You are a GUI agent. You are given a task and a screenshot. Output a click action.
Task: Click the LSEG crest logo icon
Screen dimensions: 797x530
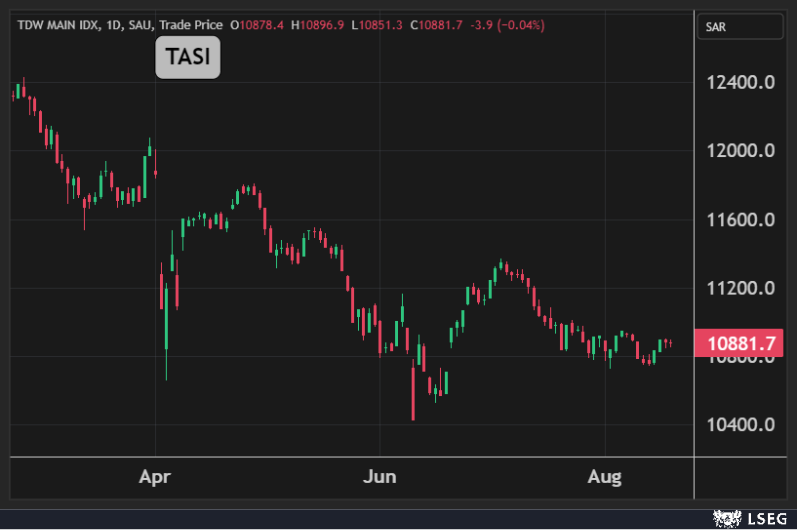point(723,517)
